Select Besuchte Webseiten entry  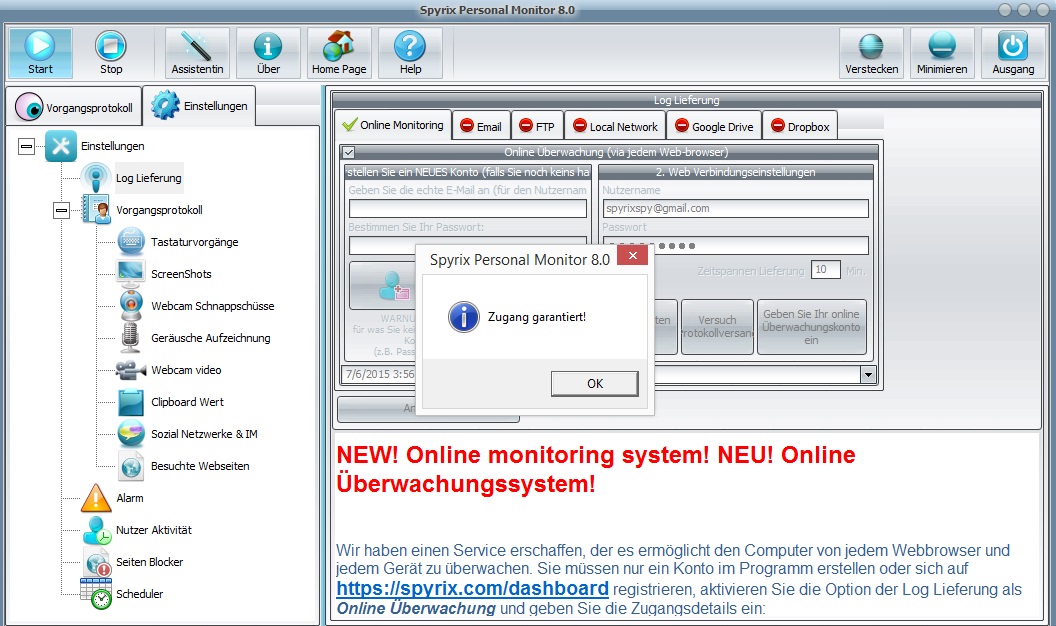coord(200,466)
